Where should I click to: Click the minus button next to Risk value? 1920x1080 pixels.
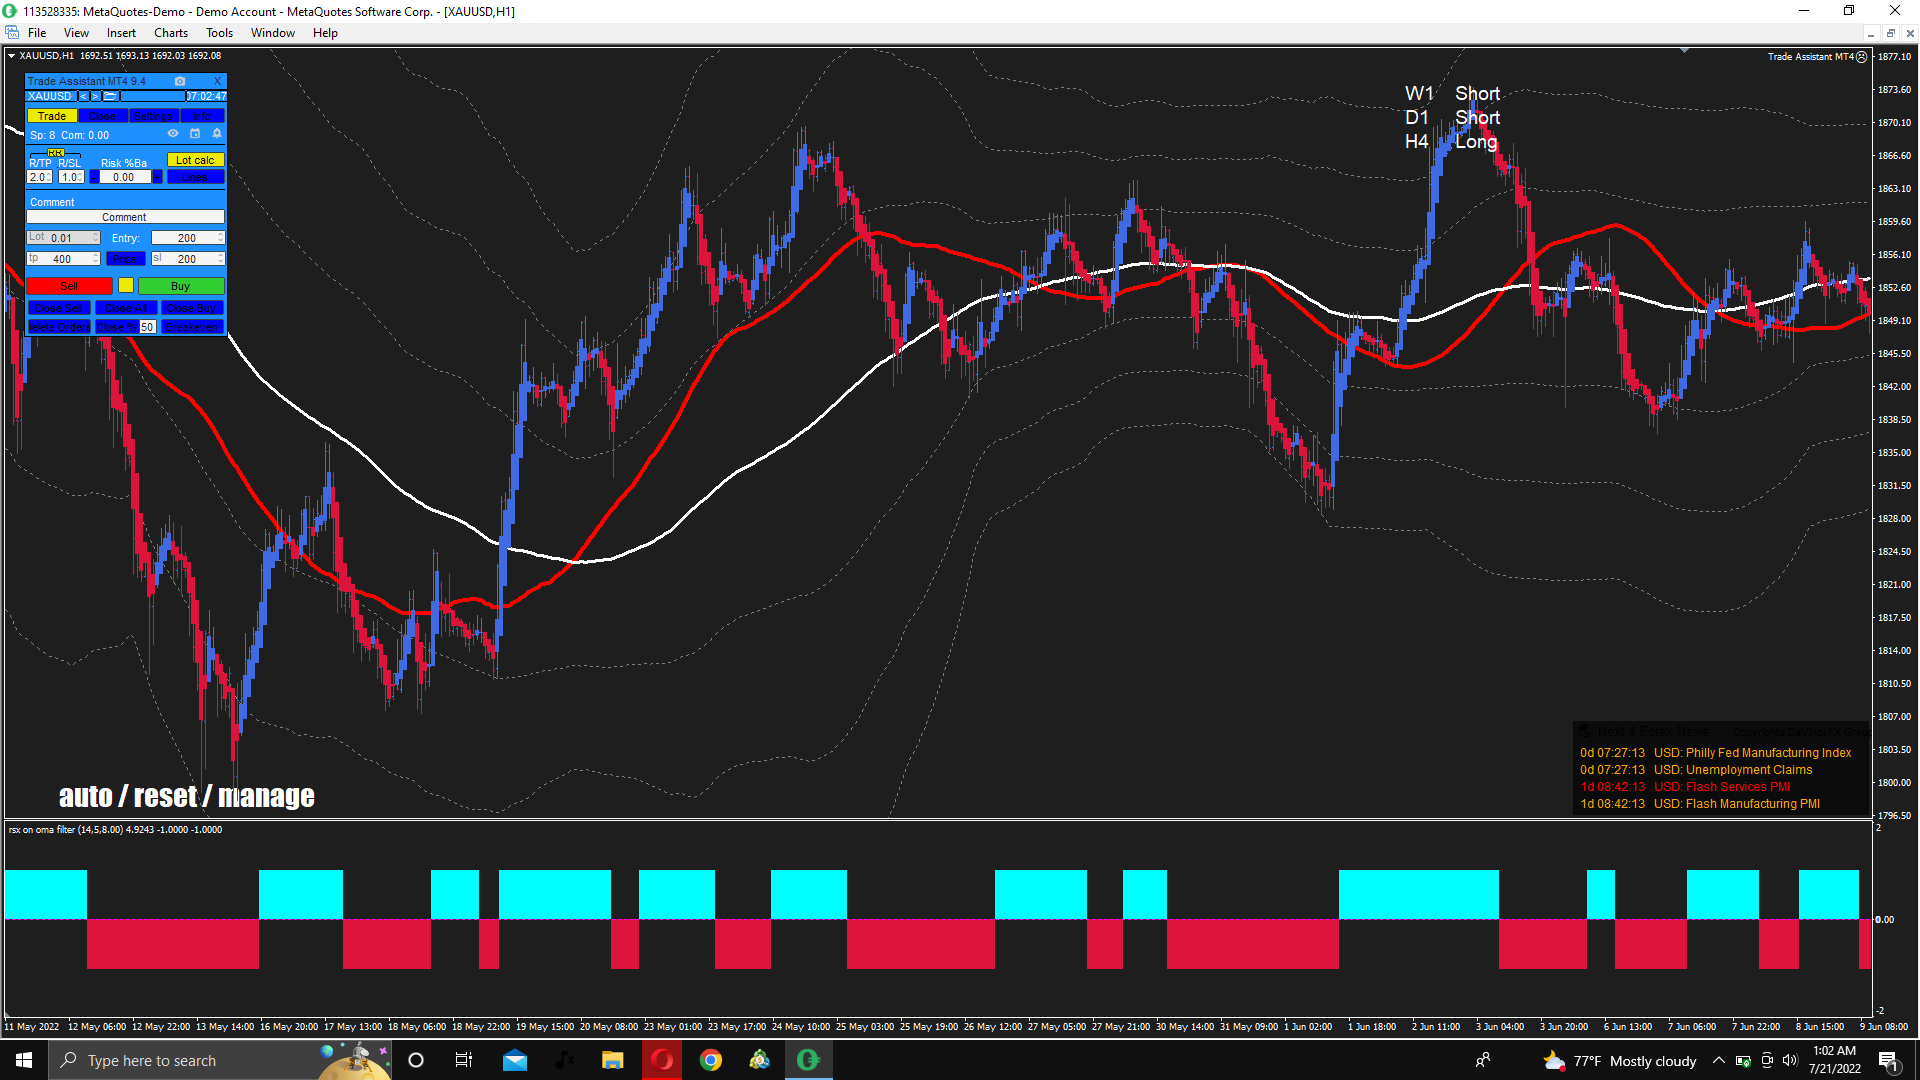tap(94, 177)
